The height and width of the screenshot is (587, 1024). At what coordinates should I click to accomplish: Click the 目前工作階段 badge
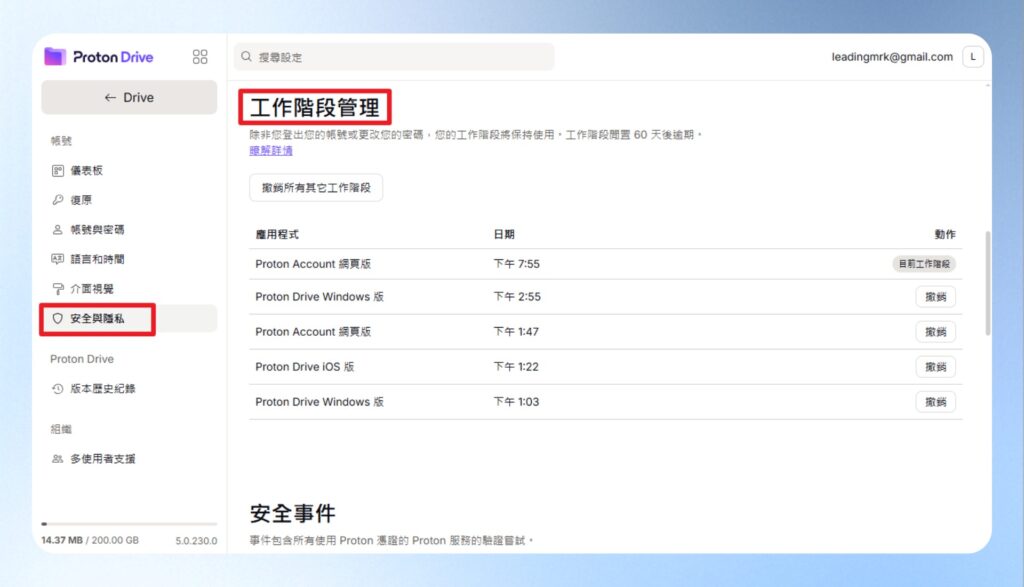pos(924,264)
